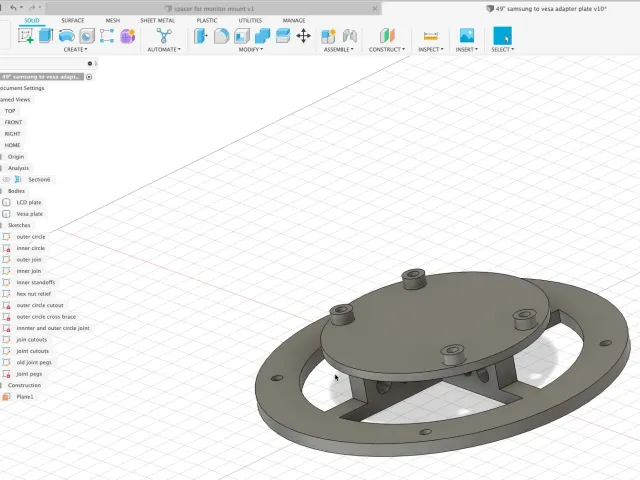This screenshot has height=480, width=640.
Task: Click the Insert image icon
Action: (x=467, y=36)
